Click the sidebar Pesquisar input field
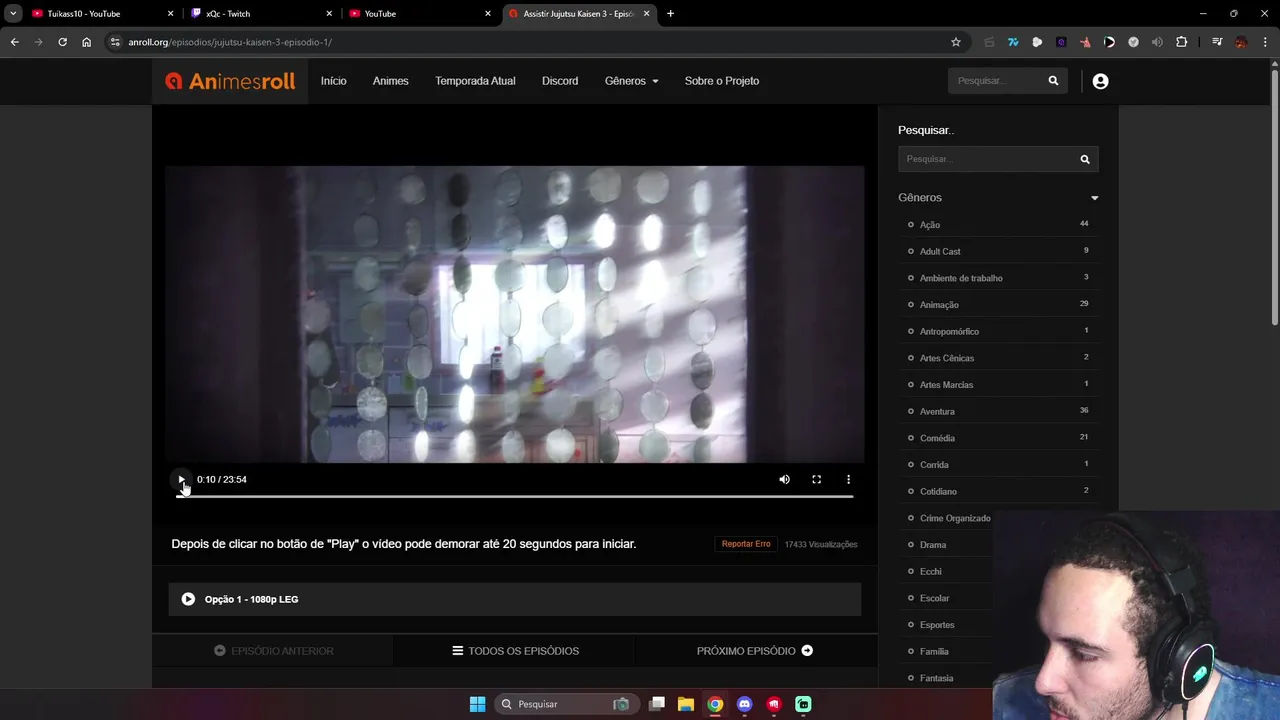 pos(985,159)
